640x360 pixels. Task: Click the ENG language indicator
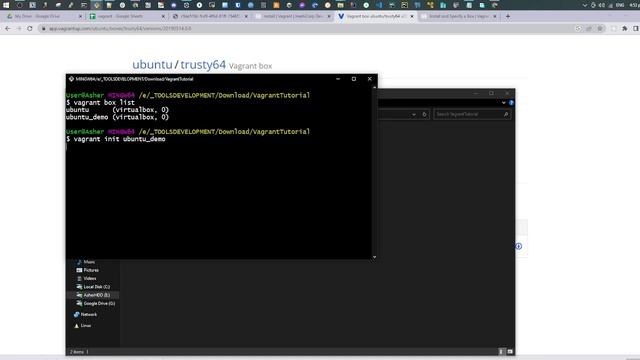click(x=620, y=5)
